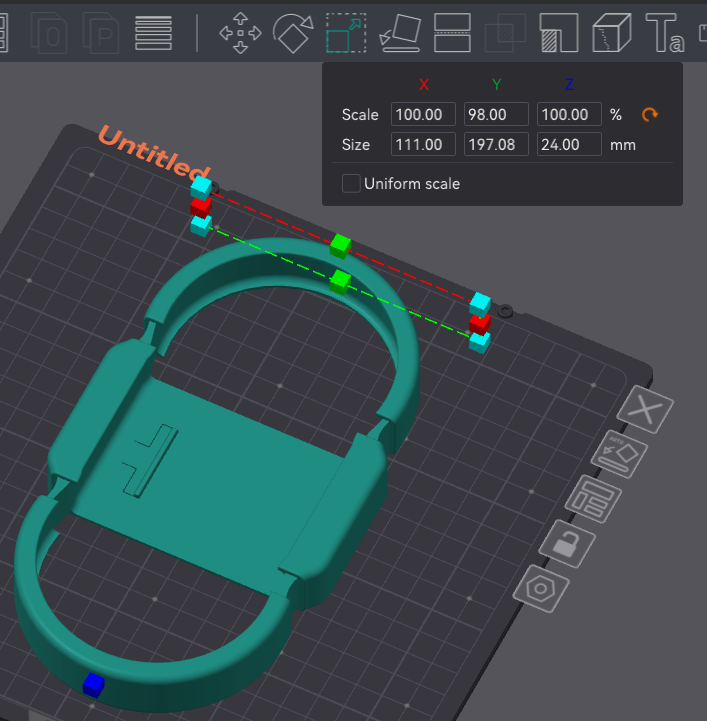Enable the Uniform scale checkbox

point(351,183)
